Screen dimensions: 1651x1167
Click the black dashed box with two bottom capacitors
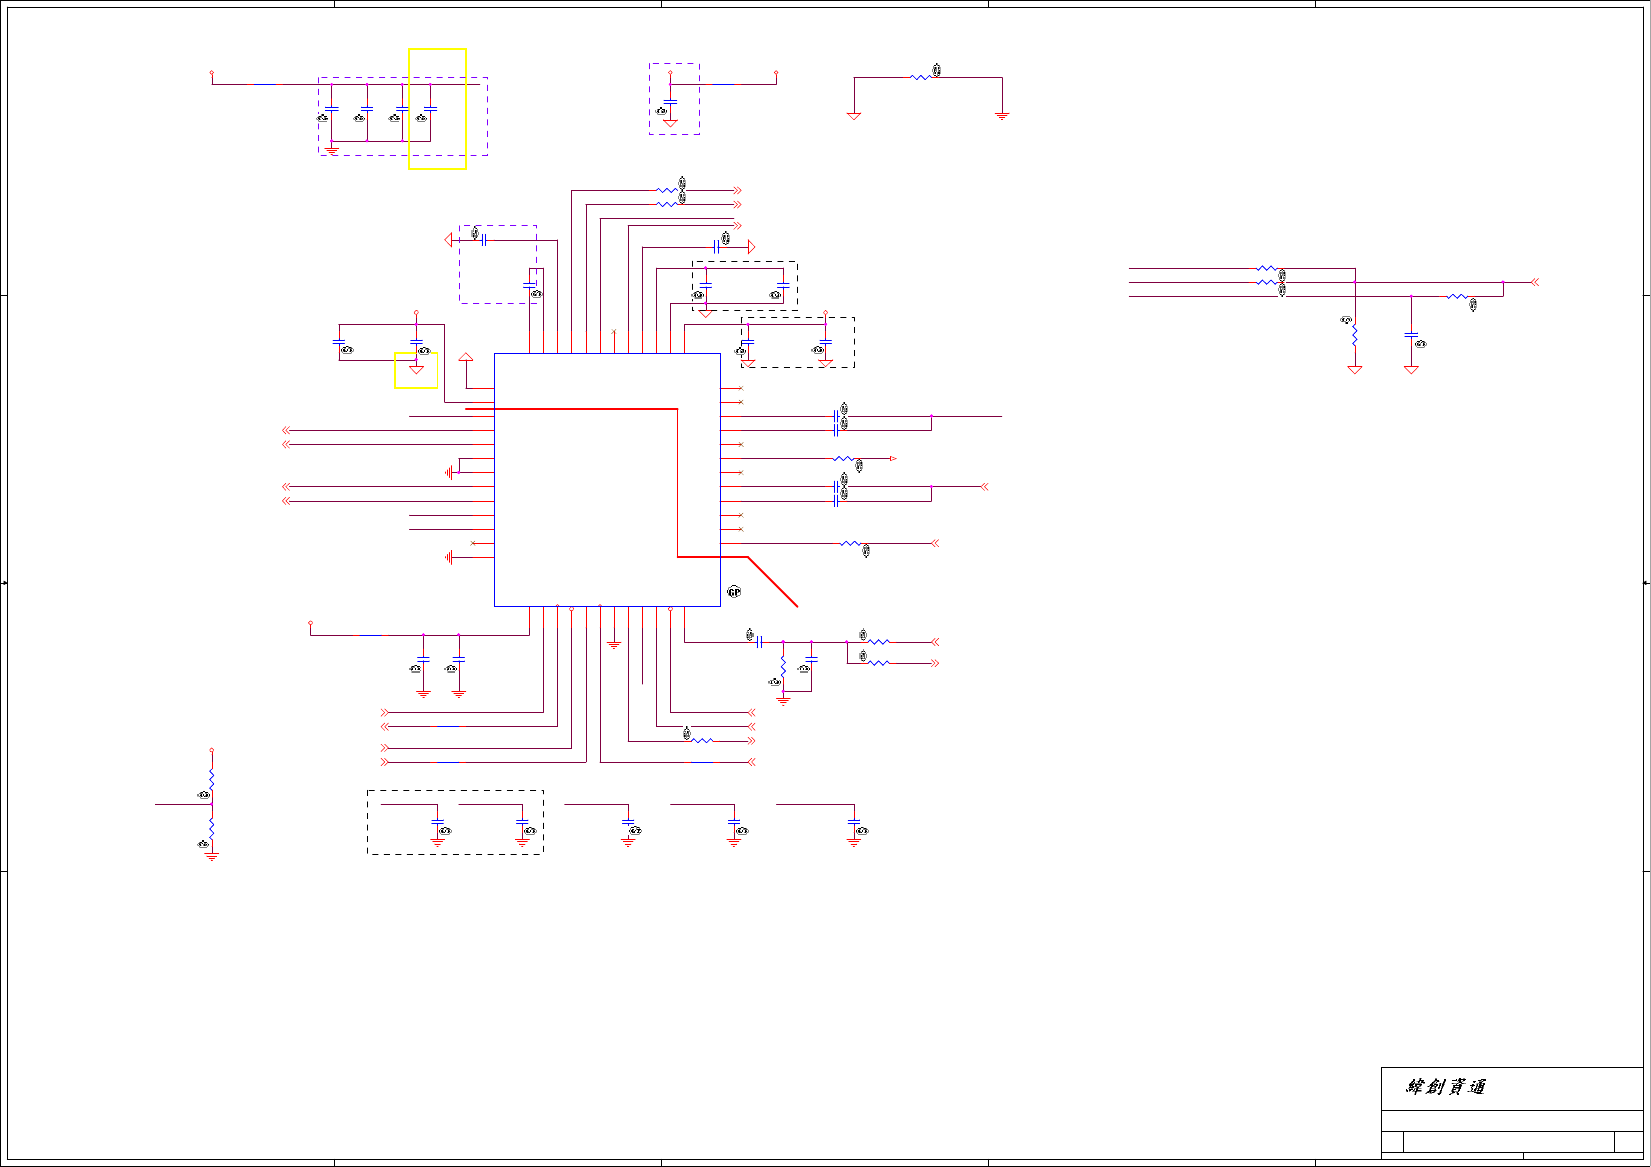point(455,822)
